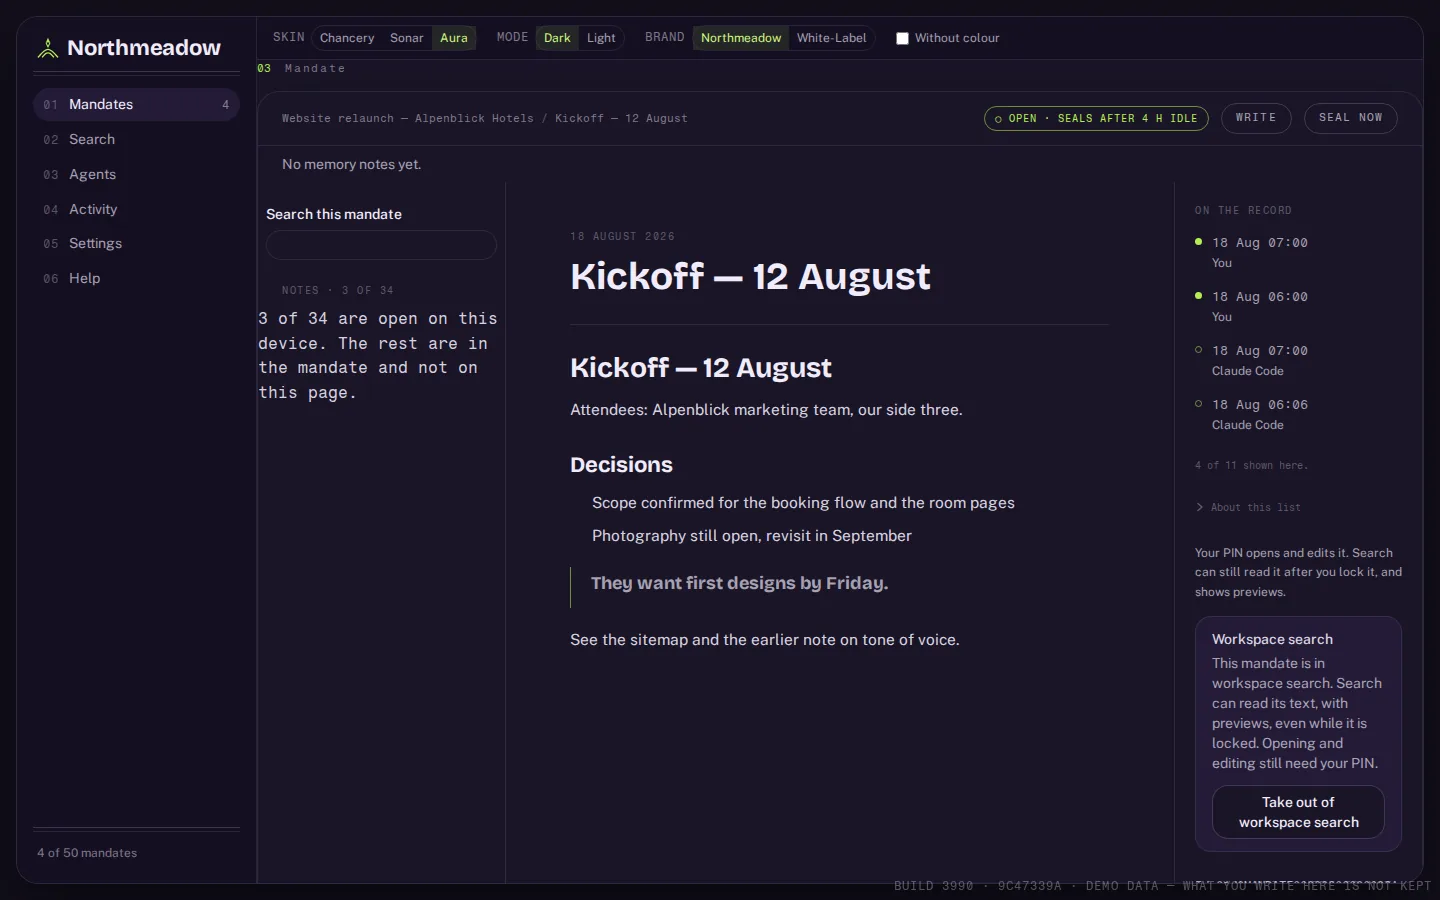Select the Chancery skin
The image size is (1440, 900).
(x=347, y=38)
